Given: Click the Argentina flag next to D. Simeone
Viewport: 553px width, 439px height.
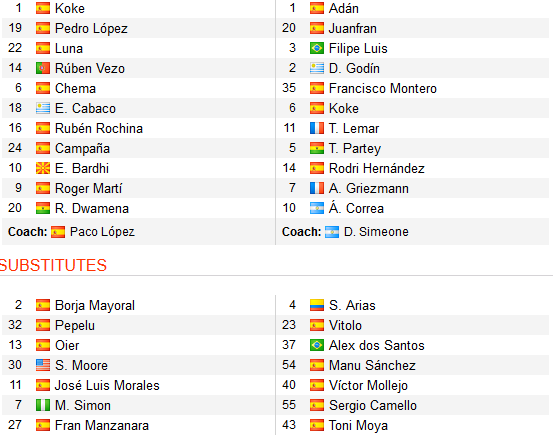Looking at the screenshot, I should coord(332,232).
